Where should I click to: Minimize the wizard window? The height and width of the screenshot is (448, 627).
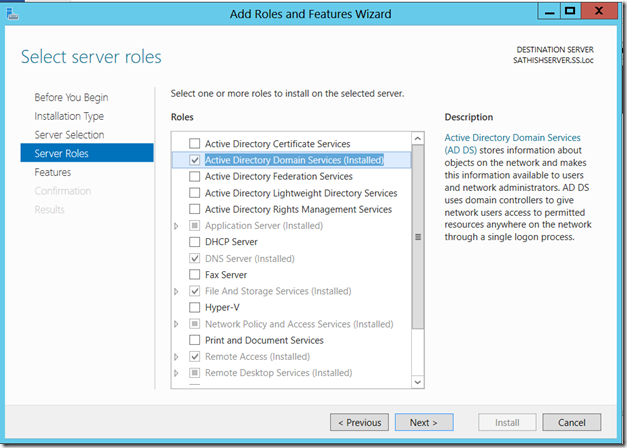click(549, 12)
